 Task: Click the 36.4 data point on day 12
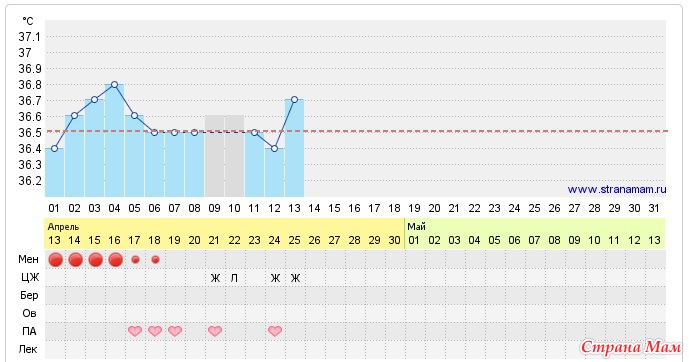(274, 148)
